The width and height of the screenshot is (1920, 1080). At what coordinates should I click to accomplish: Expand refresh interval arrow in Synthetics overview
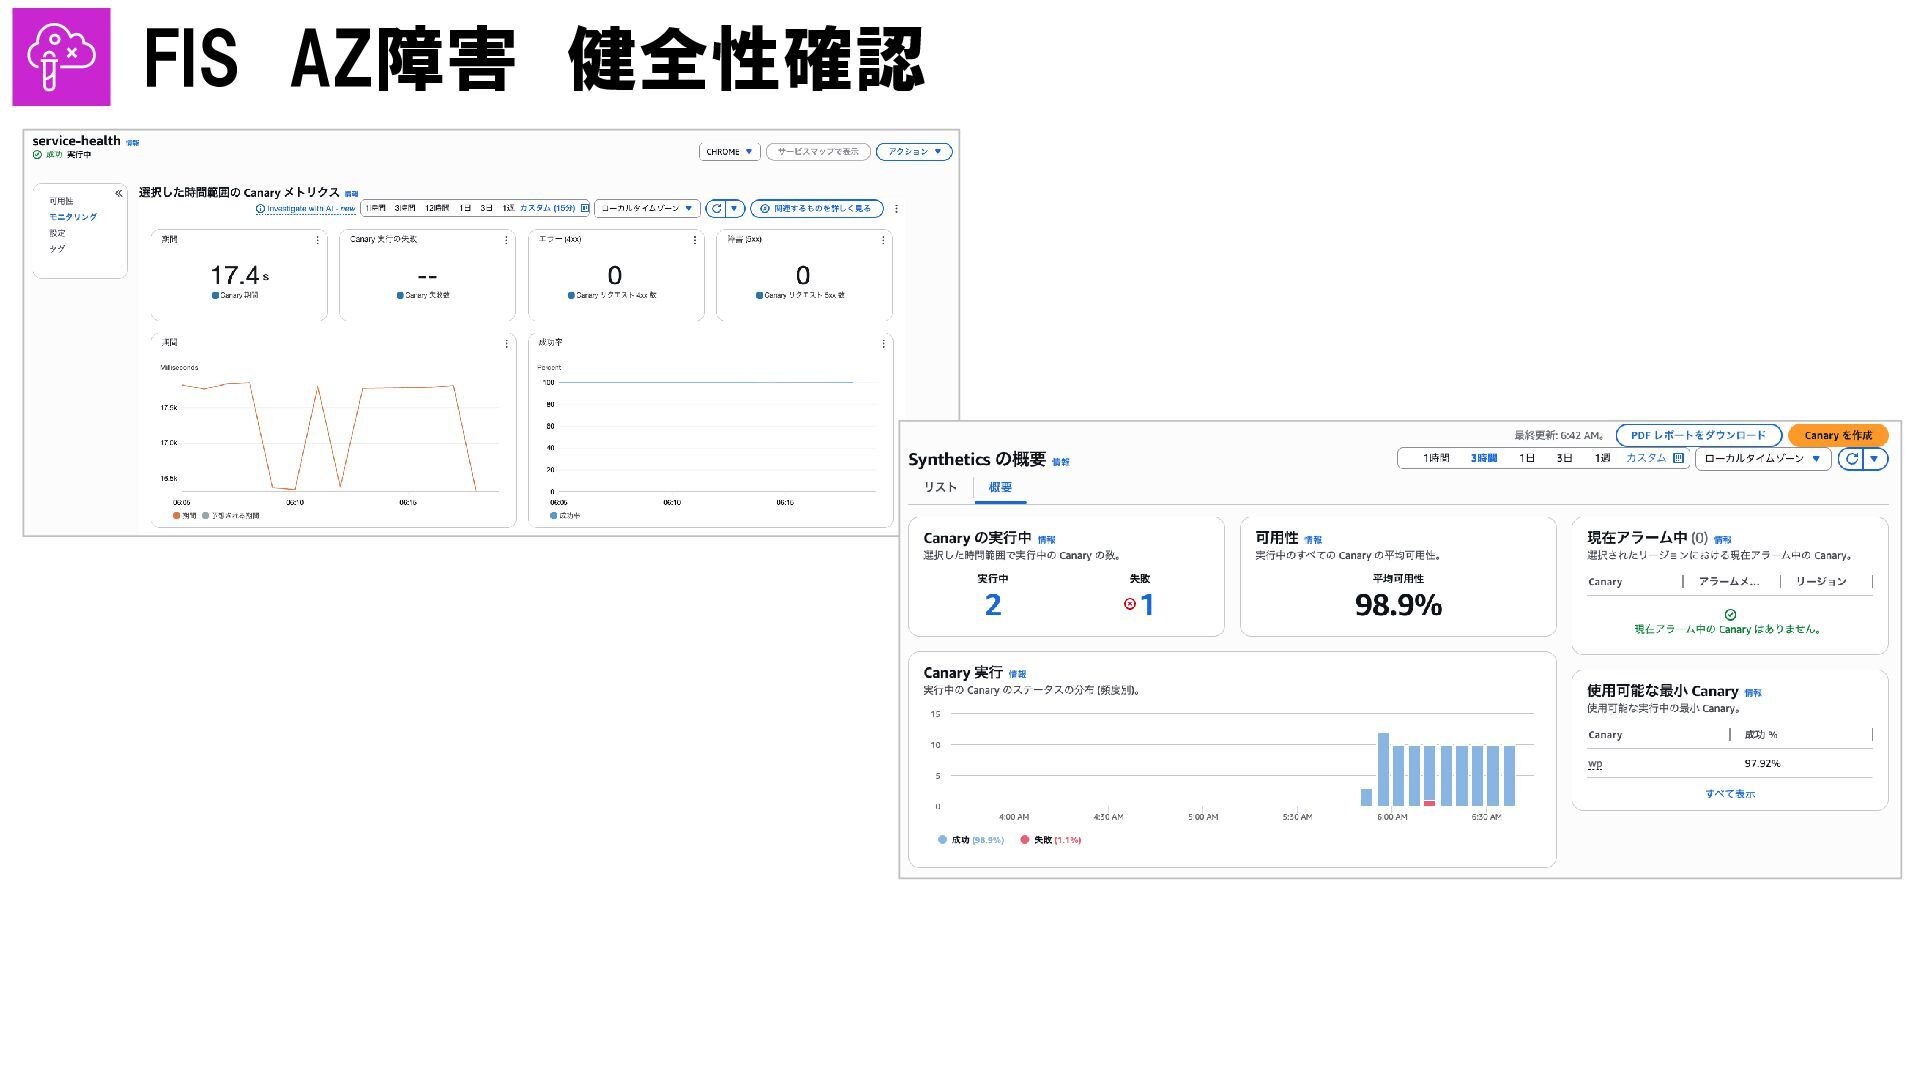click(1875, 459)
